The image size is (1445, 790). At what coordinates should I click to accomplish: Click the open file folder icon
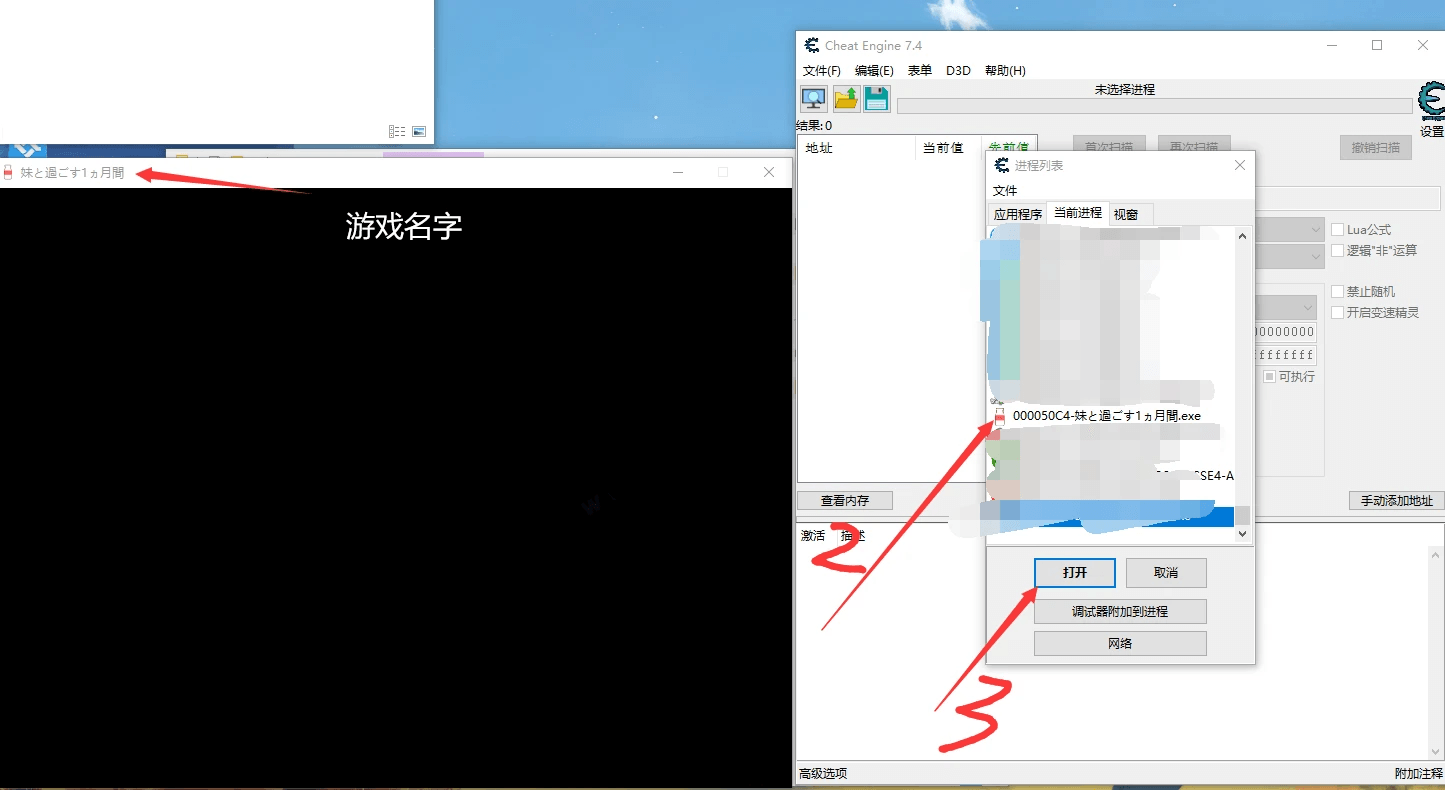tap(846, 98)
